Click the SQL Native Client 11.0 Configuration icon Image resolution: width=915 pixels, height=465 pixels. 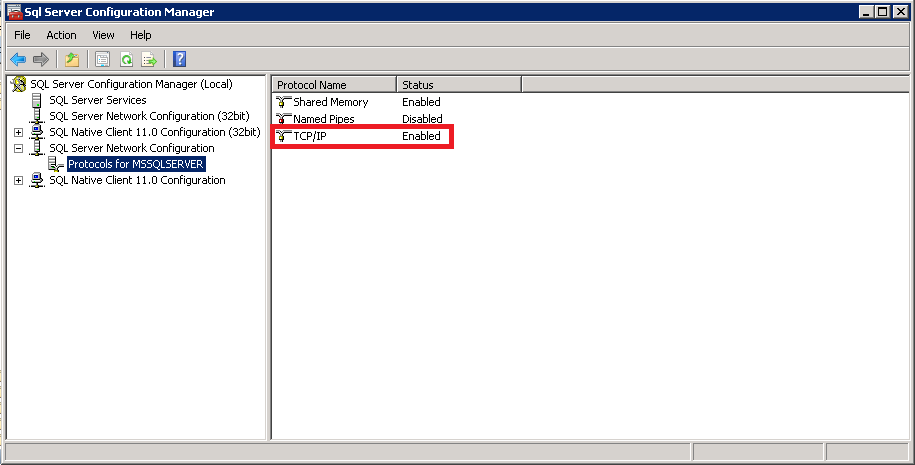[x=37, y=180]
